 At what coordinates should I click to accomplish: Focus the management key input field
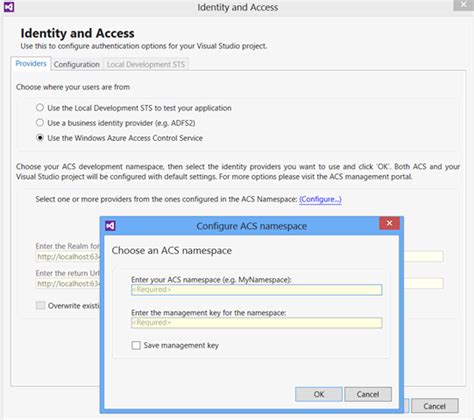coord(257,323)
